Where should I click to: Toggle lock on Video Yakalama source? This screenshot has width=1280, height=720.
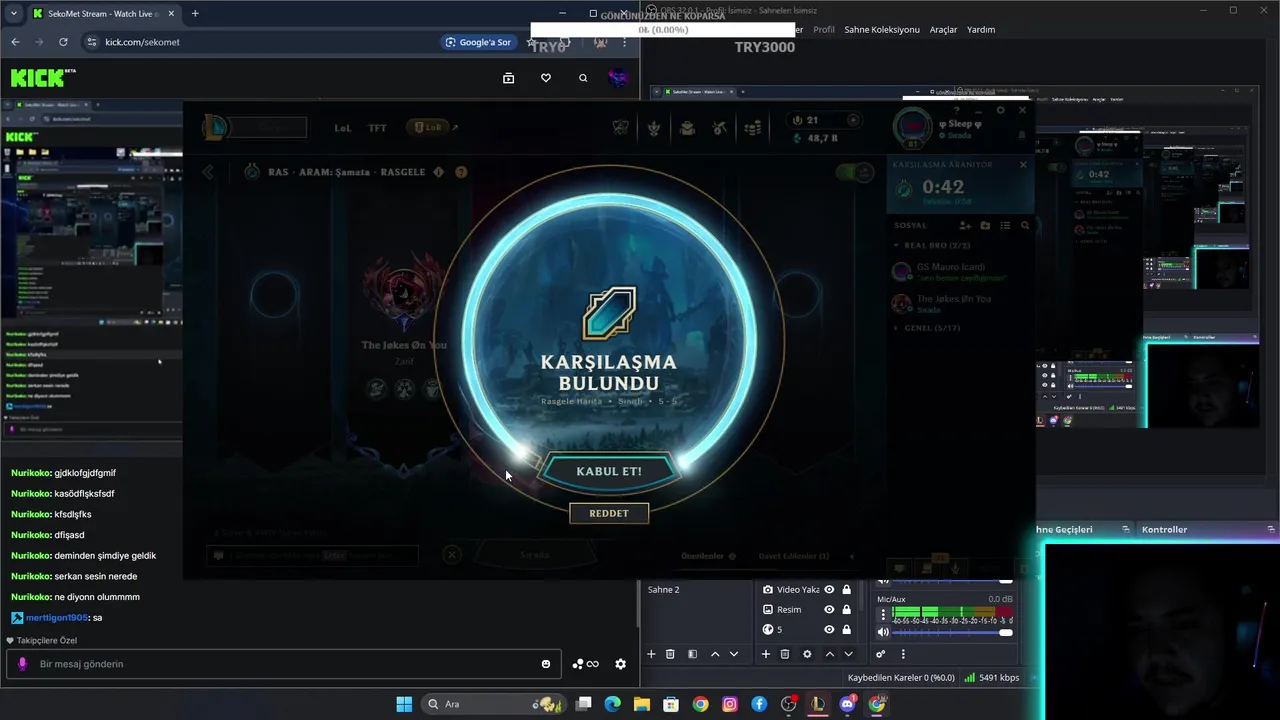pyautogui.click(x=847, y=590)
